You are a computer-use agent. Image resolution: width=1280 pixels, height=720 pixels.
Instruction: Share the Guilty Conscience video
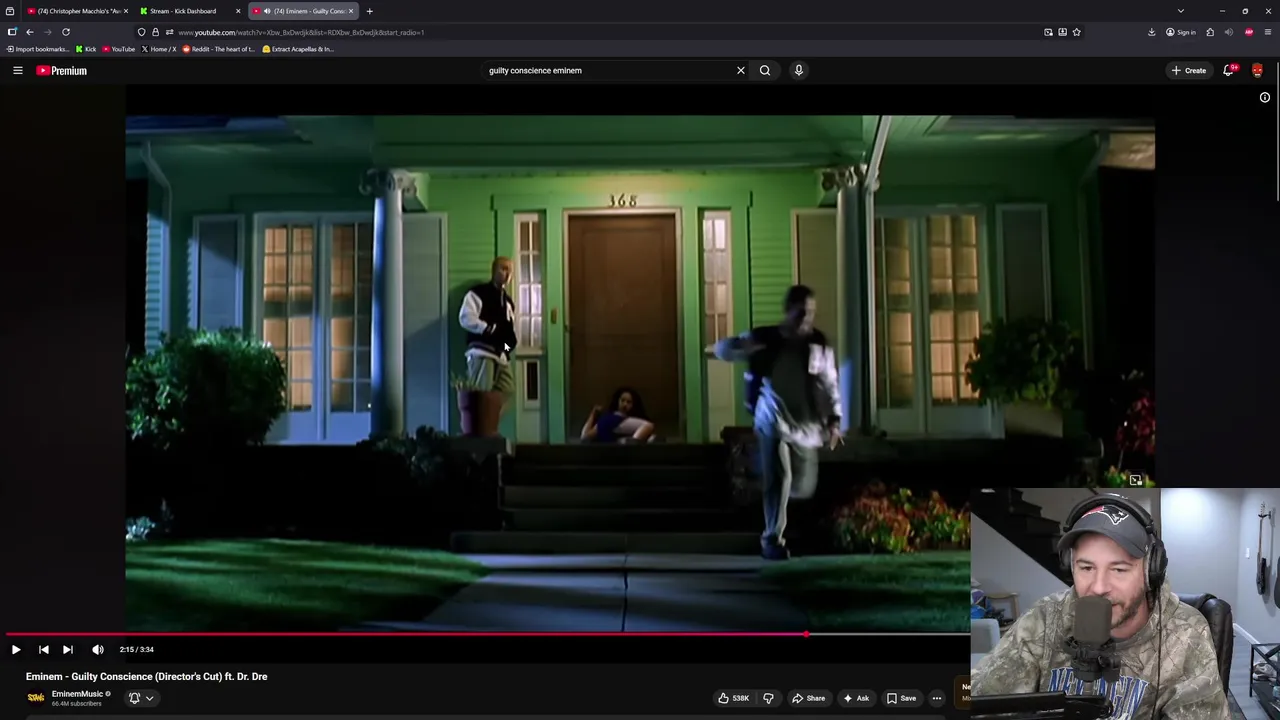point(808,698)
